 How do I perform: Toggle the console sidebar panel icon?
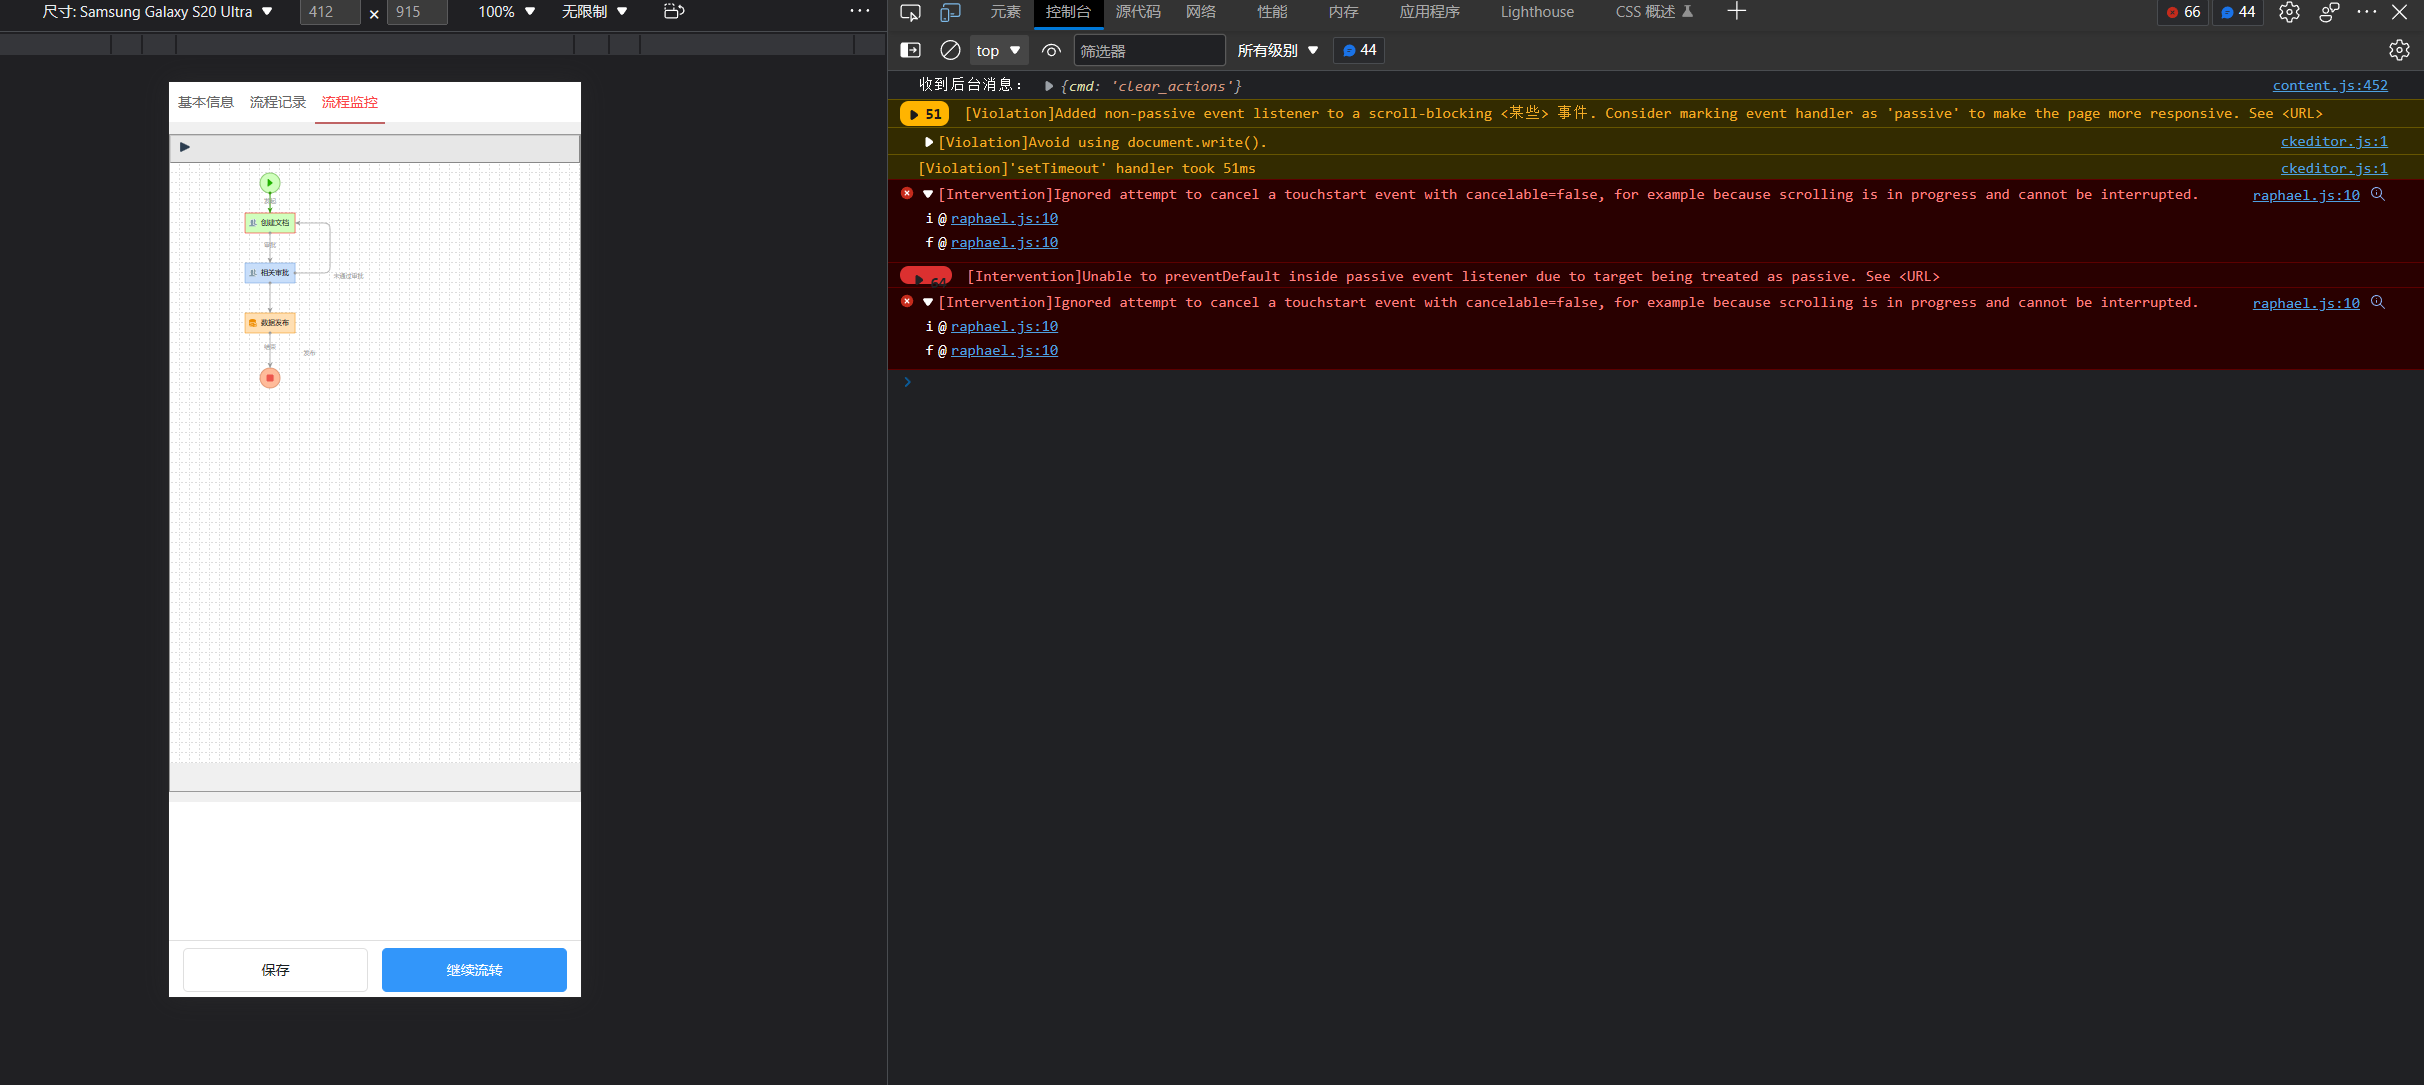[x=910, y=50]
